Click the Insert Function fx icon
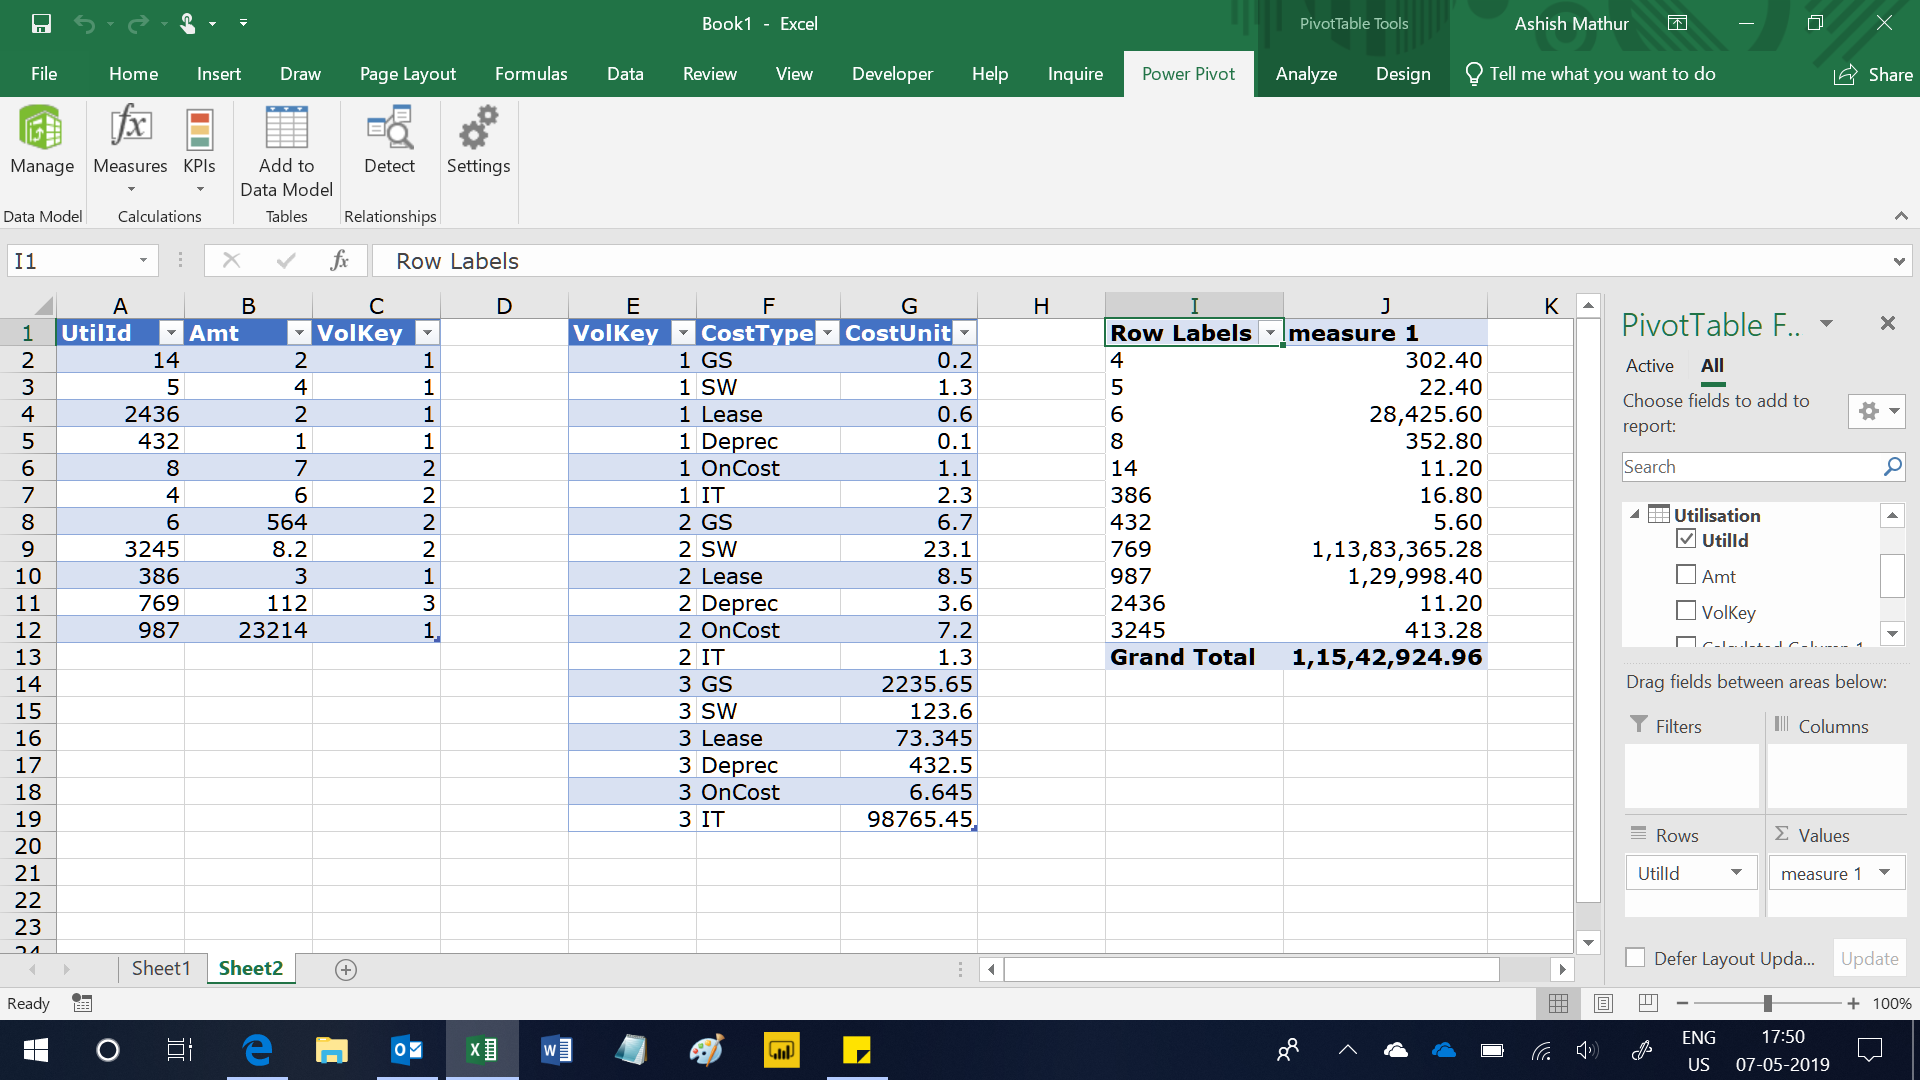 click(339, 261)
